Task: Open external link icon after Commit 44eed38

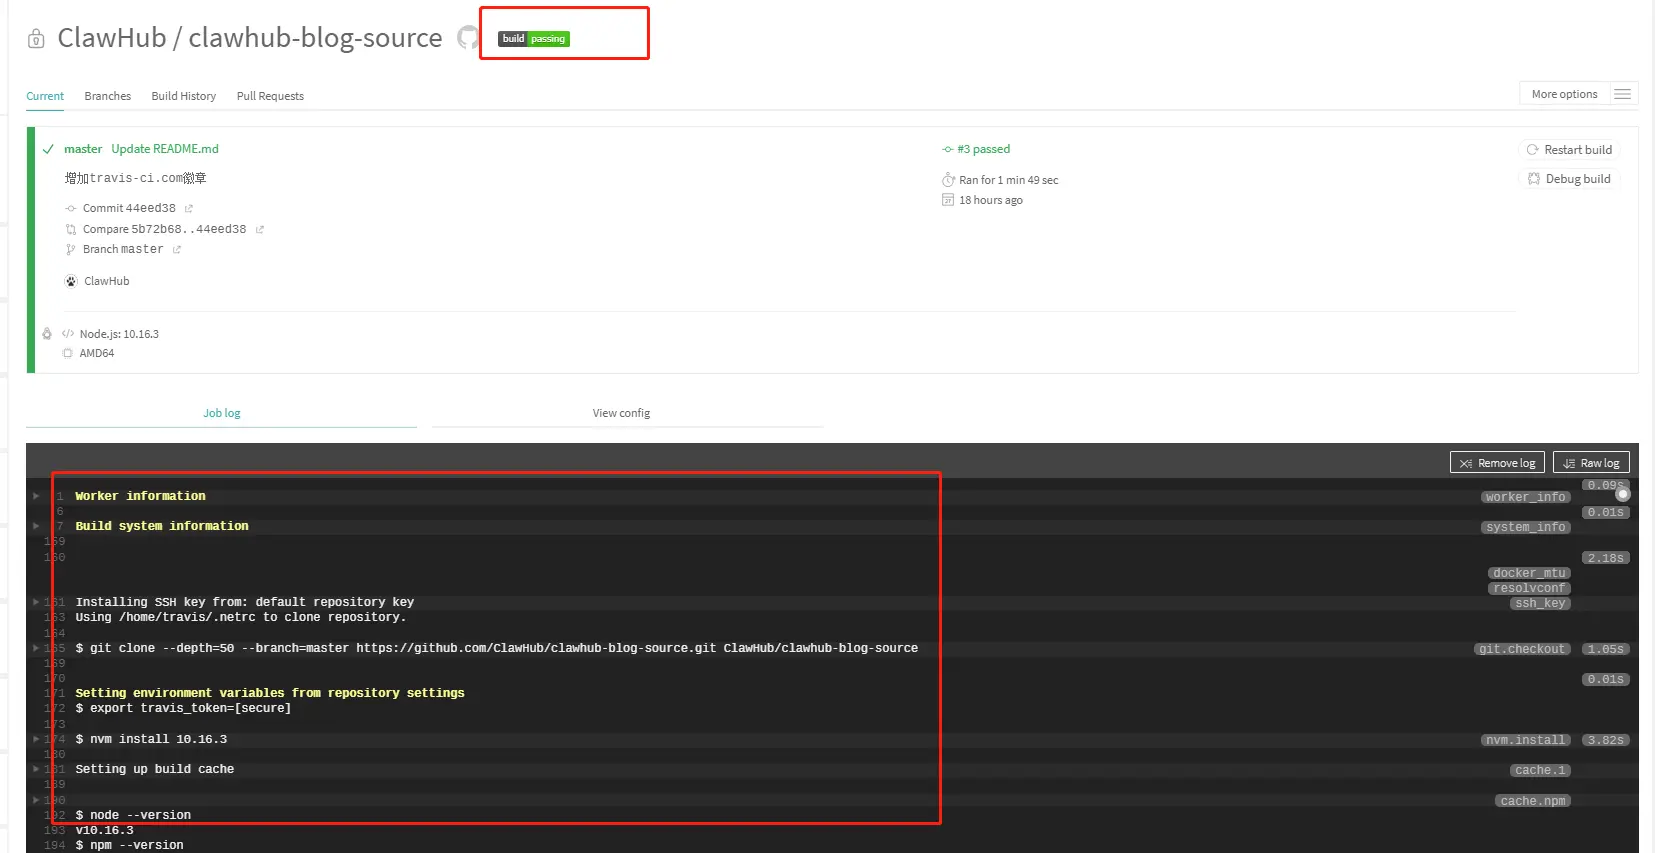Action: click(x=188, y=208)
